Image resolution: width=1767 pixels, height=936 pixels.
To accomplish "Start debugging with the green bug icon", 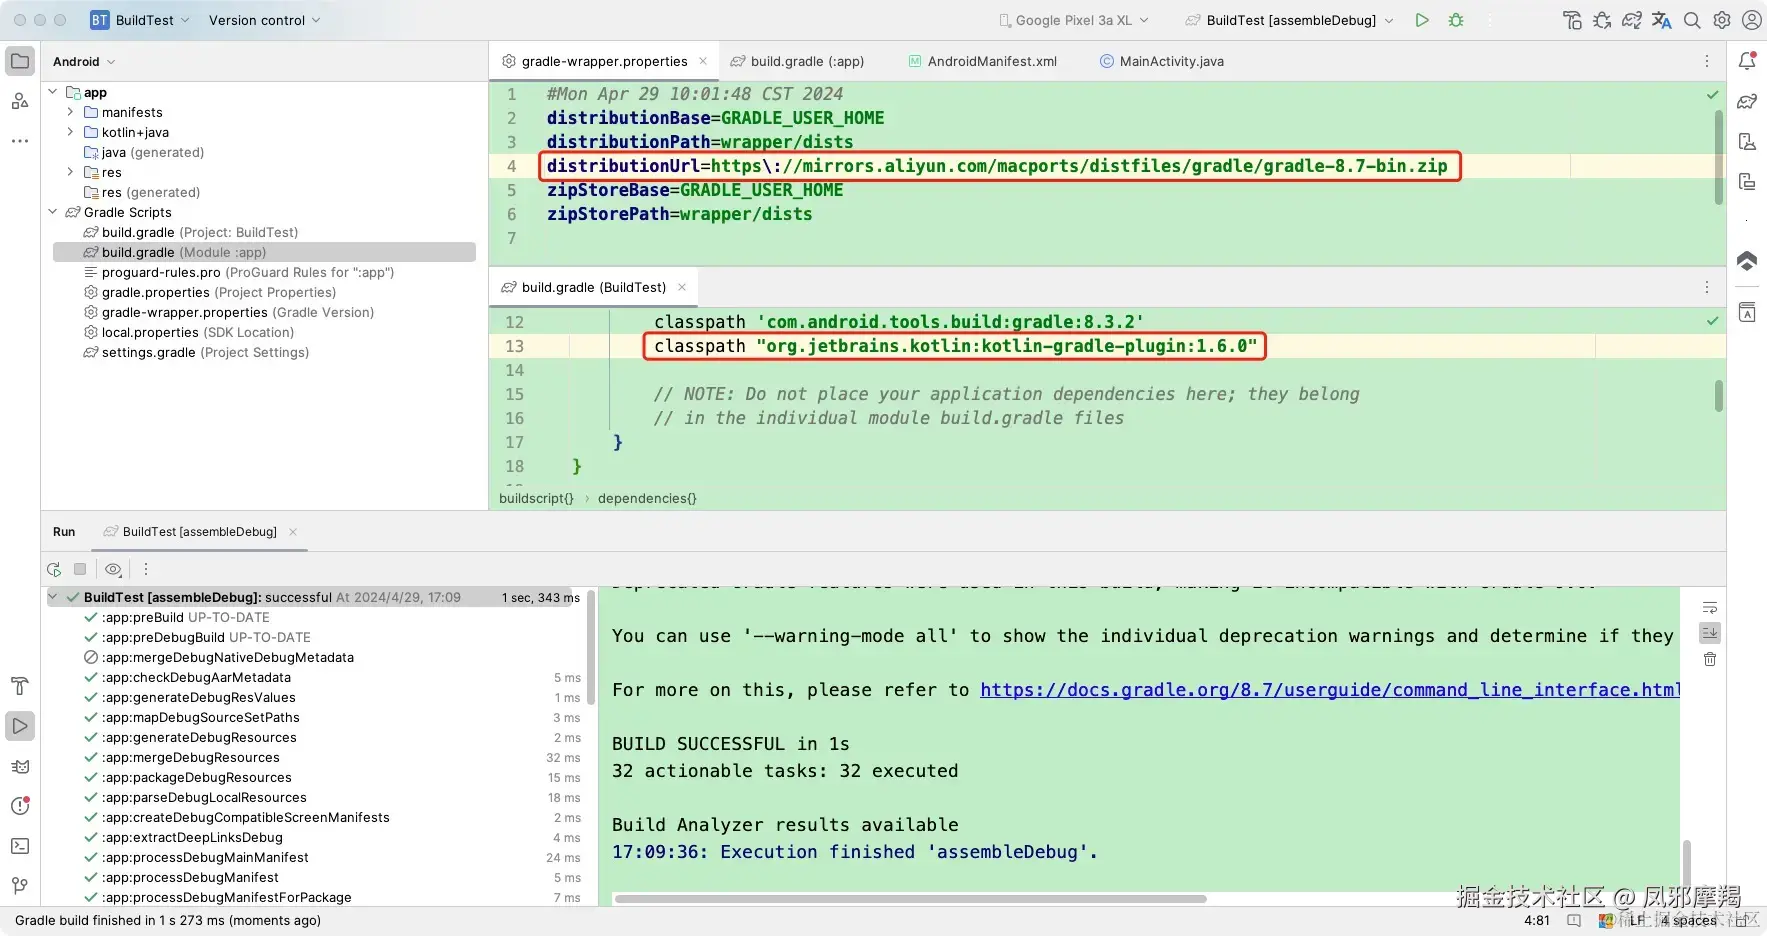I will (1456, 20).
